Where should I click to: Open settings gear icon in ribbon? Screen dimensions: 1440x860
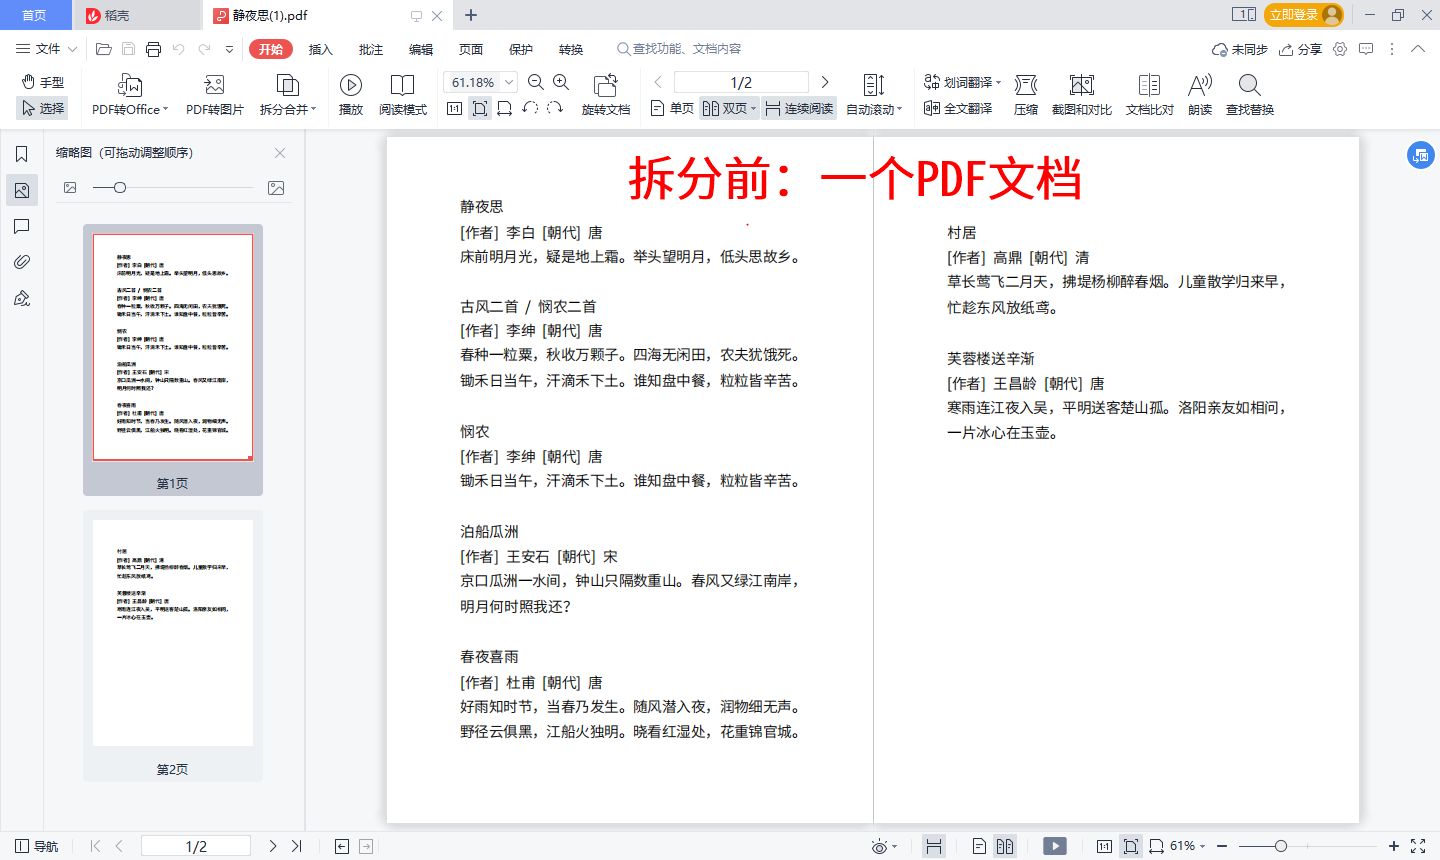1340,49
